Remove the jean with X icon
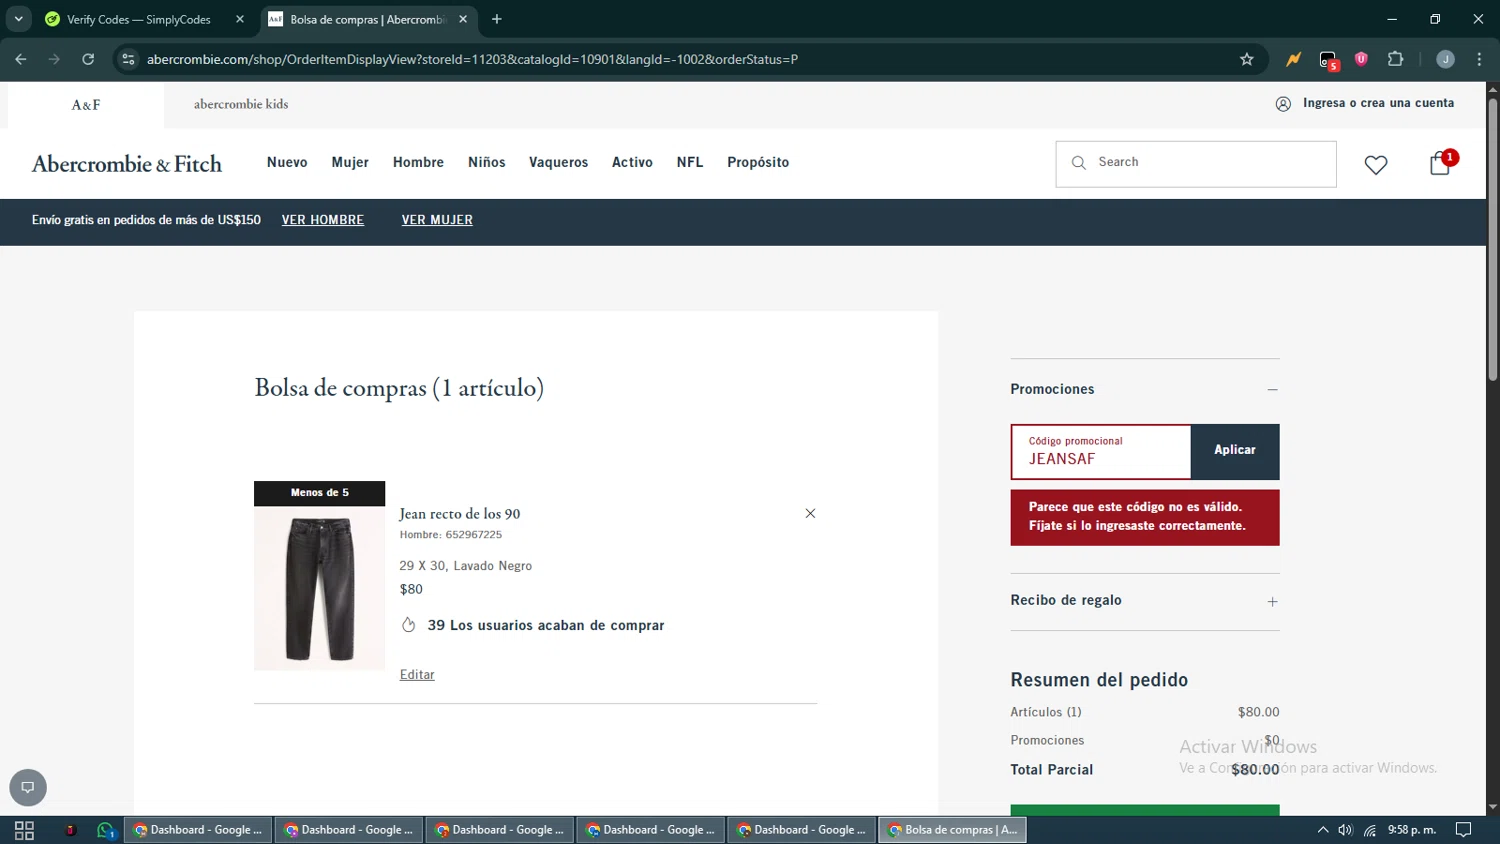Viewport: 1500px width, 844px height. (810, 513)
